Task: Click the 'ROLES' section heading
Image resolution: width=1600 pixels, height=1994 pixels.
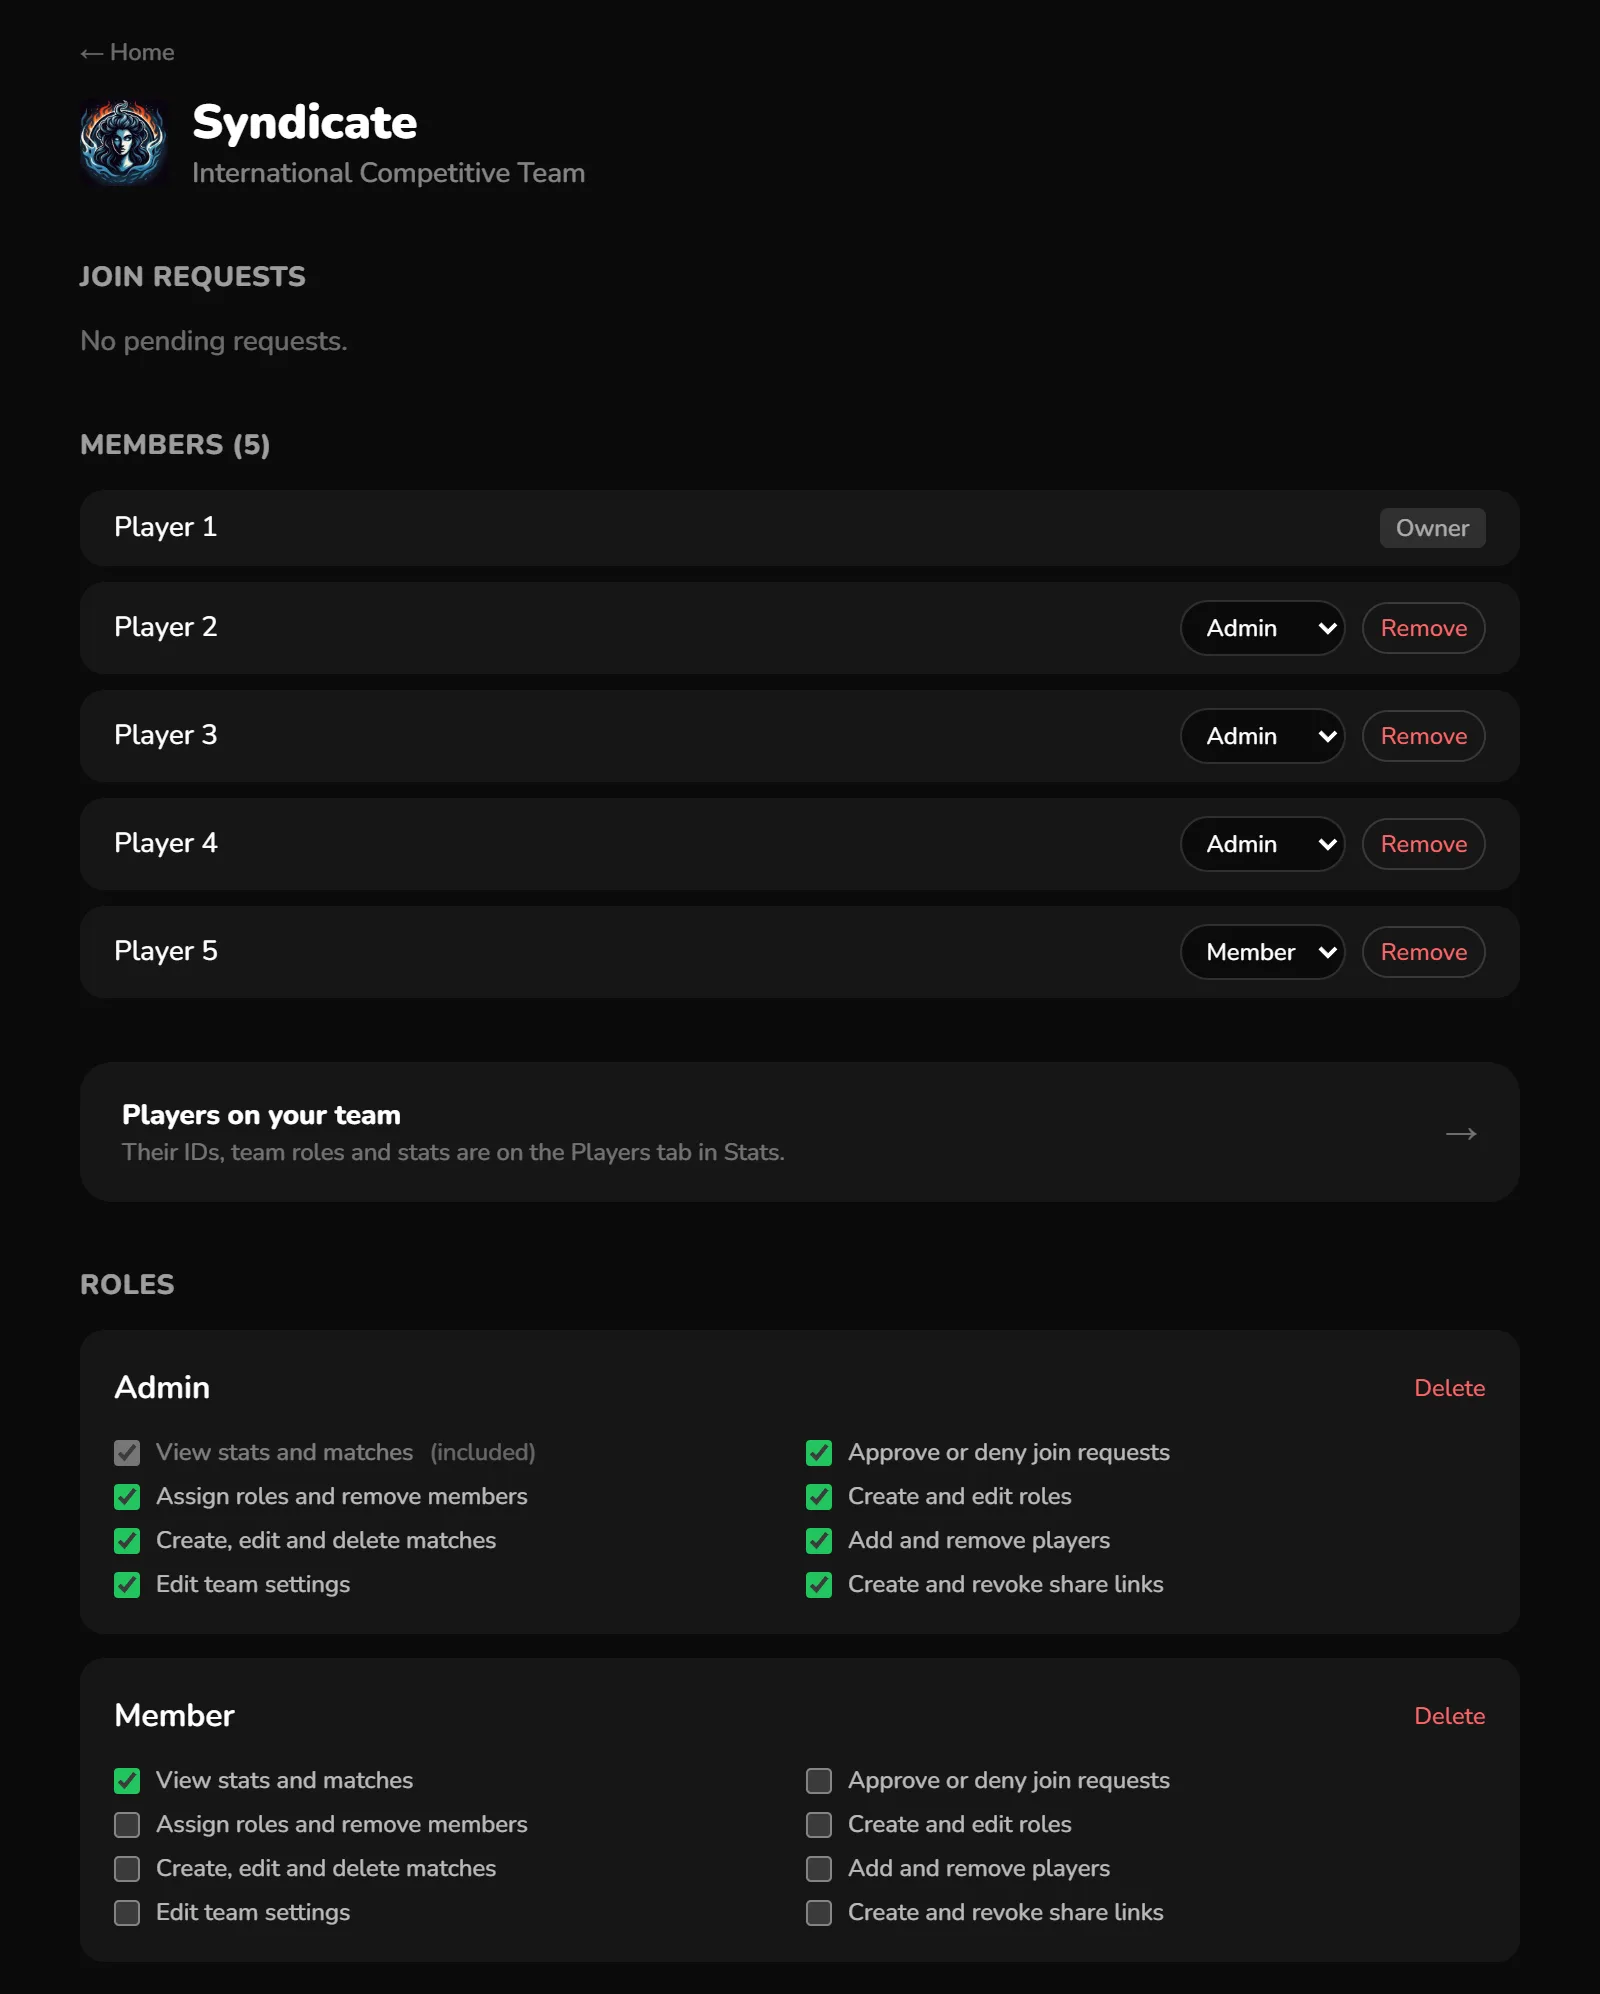Action: point(127,1285)
